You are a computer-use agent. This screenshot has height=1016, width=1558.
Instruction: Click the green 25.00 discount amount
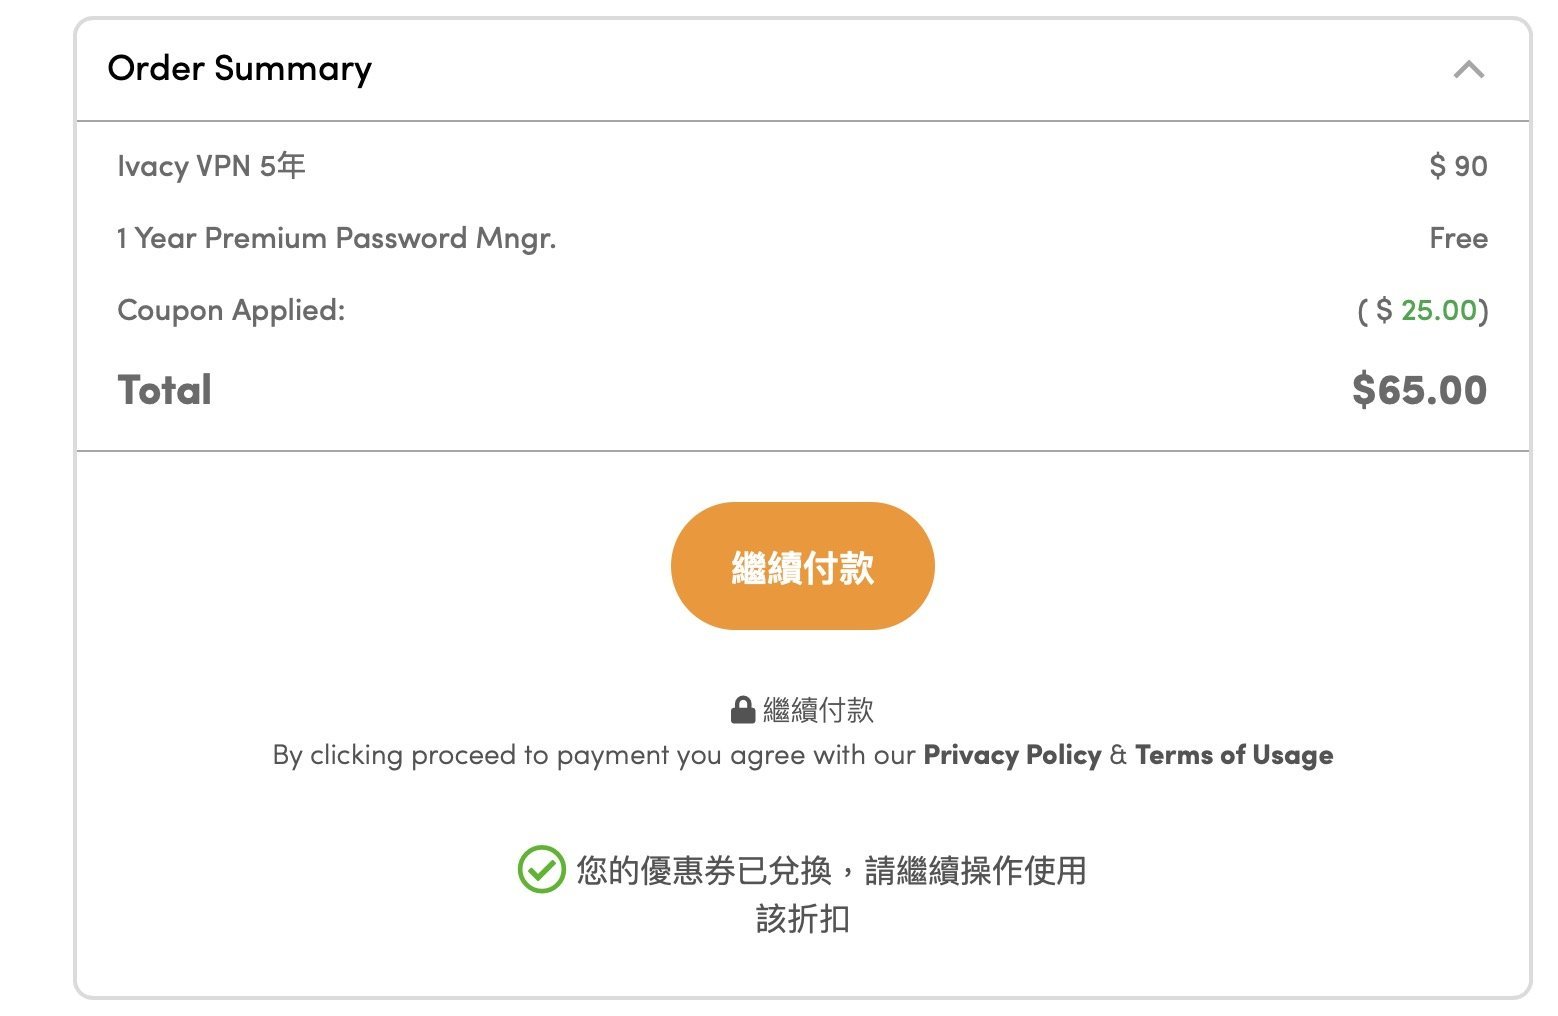[x=1439, y=310]
